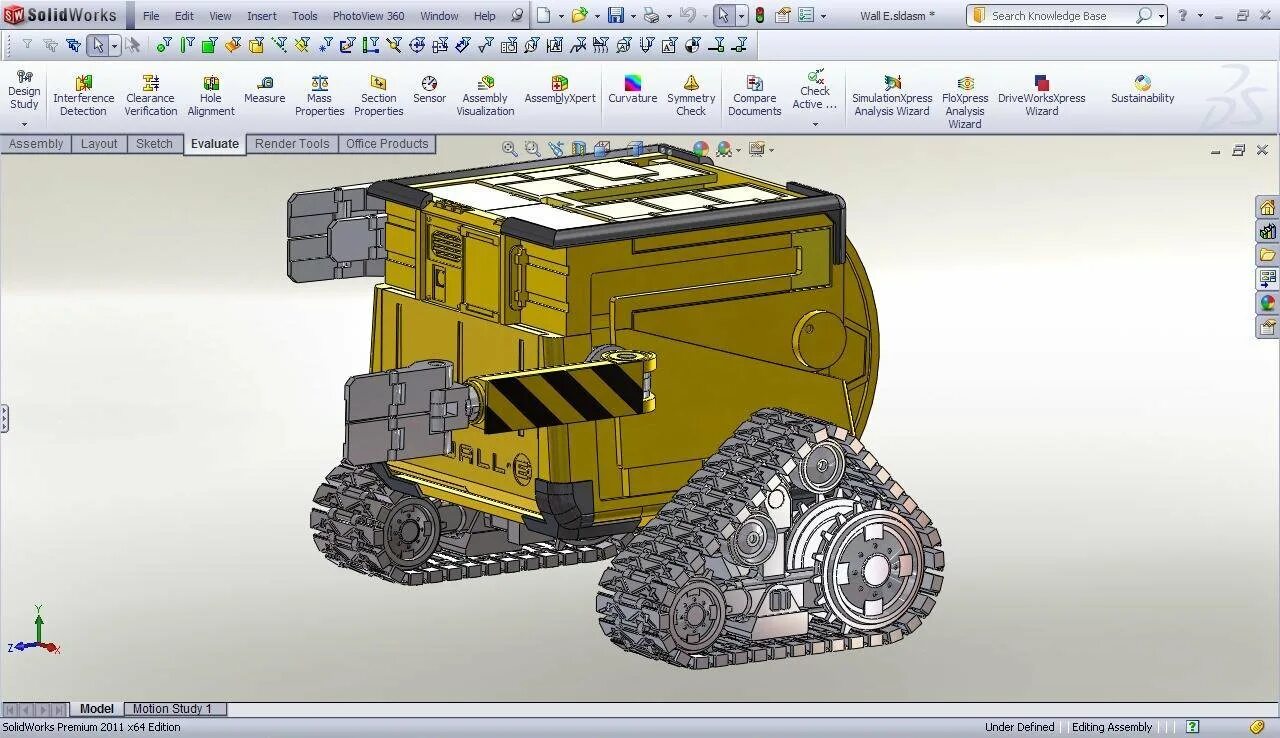Click the status bar Help question icon
Screen dimensions: 1280x738
[1192, 727]
